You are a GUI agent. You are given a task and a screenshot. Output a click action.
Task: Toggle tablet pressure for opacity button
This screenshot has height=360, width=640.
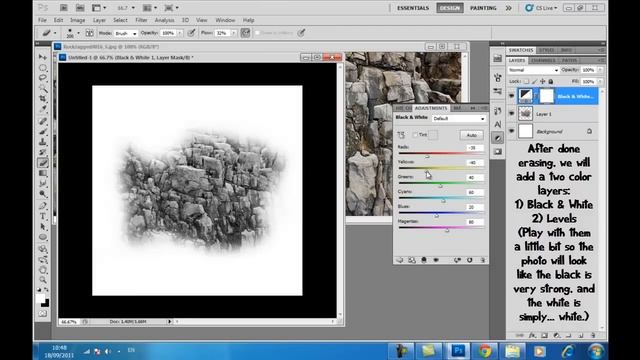coord(191,33)
